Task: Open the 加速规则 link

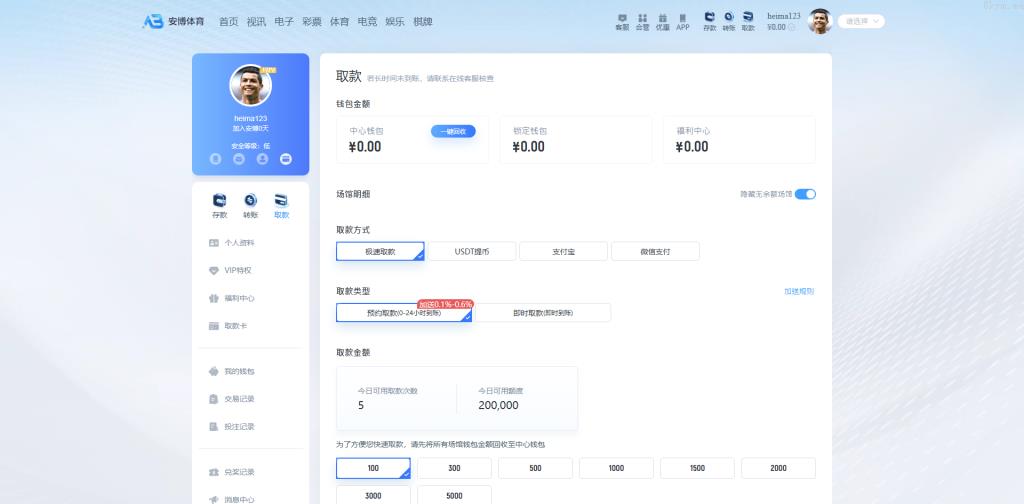Action: (798, 291)
